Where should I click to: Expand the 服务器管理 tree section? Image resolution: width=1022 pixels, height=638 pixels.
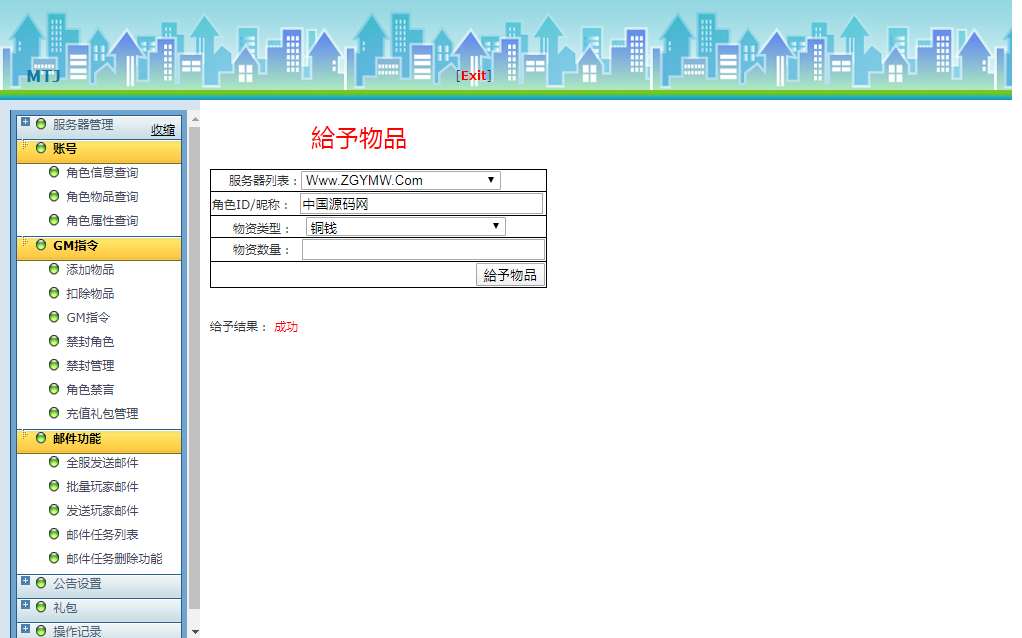(x=26, y=124)
